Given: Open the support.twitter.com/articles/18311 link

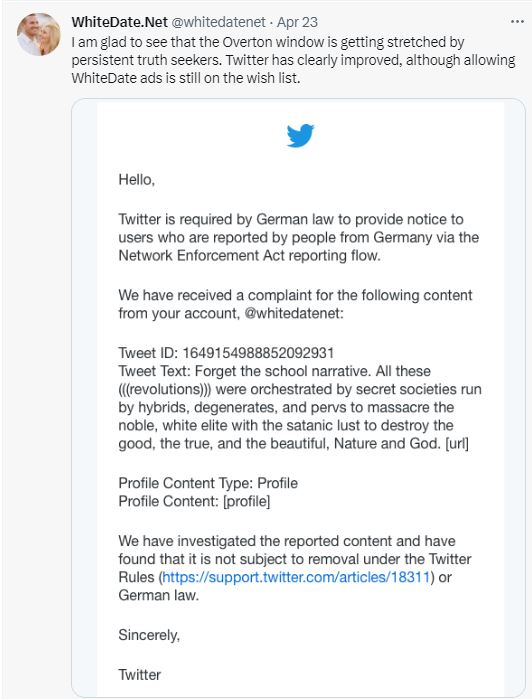Looking at the screenshot, I should [296, 577].
